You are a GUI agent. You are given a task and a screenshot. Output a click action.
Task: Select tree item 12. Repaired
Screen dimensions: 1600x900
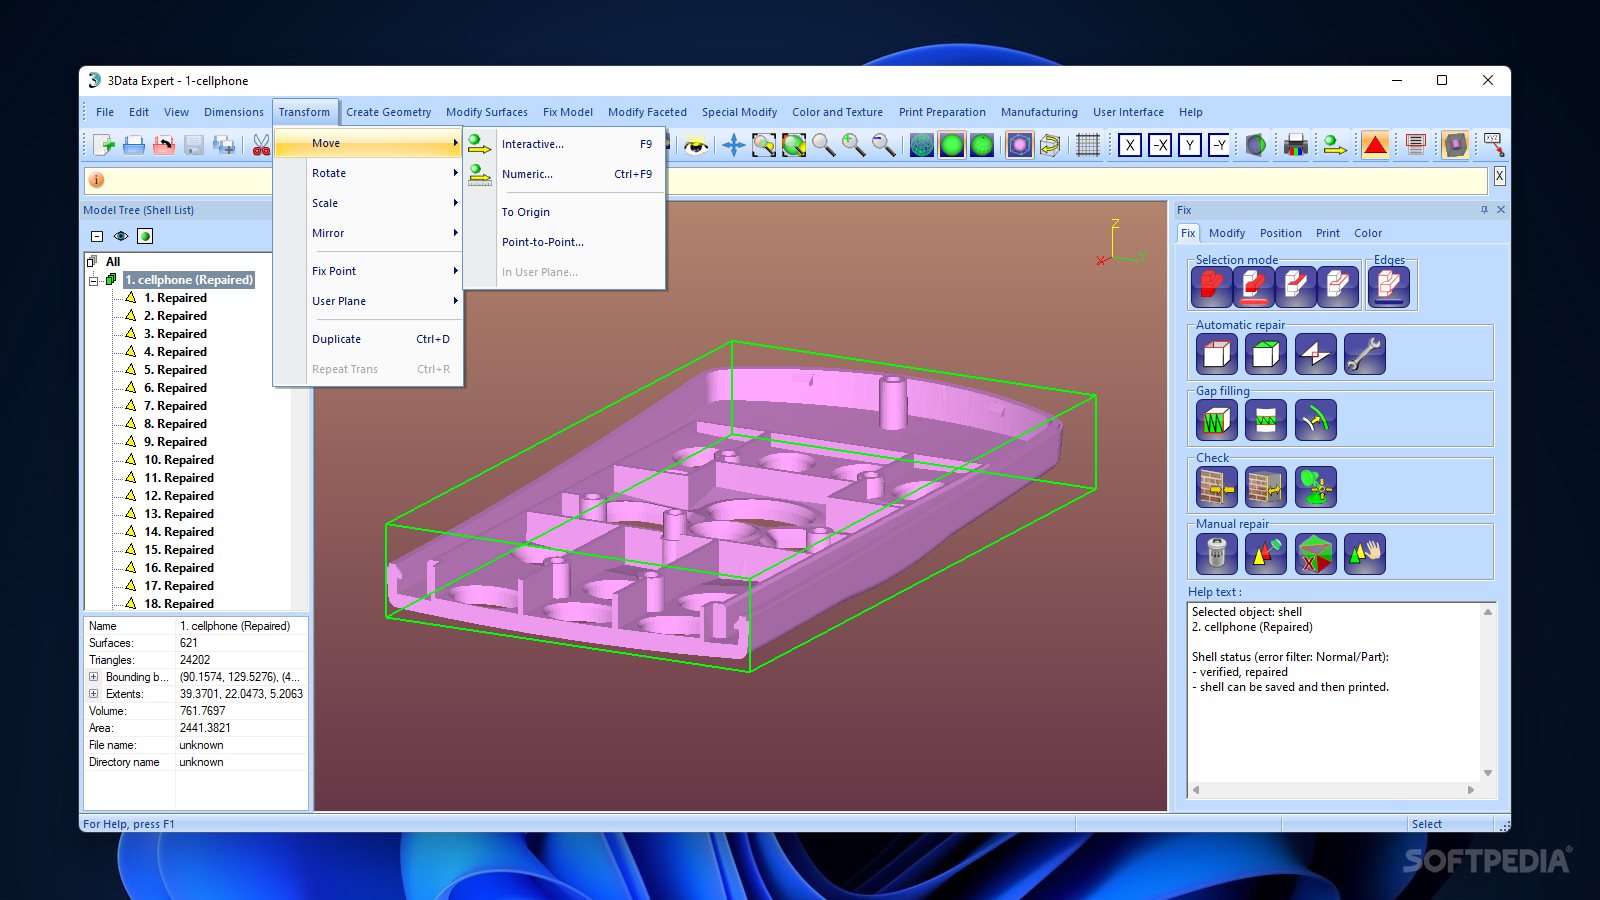coord(179,496)
